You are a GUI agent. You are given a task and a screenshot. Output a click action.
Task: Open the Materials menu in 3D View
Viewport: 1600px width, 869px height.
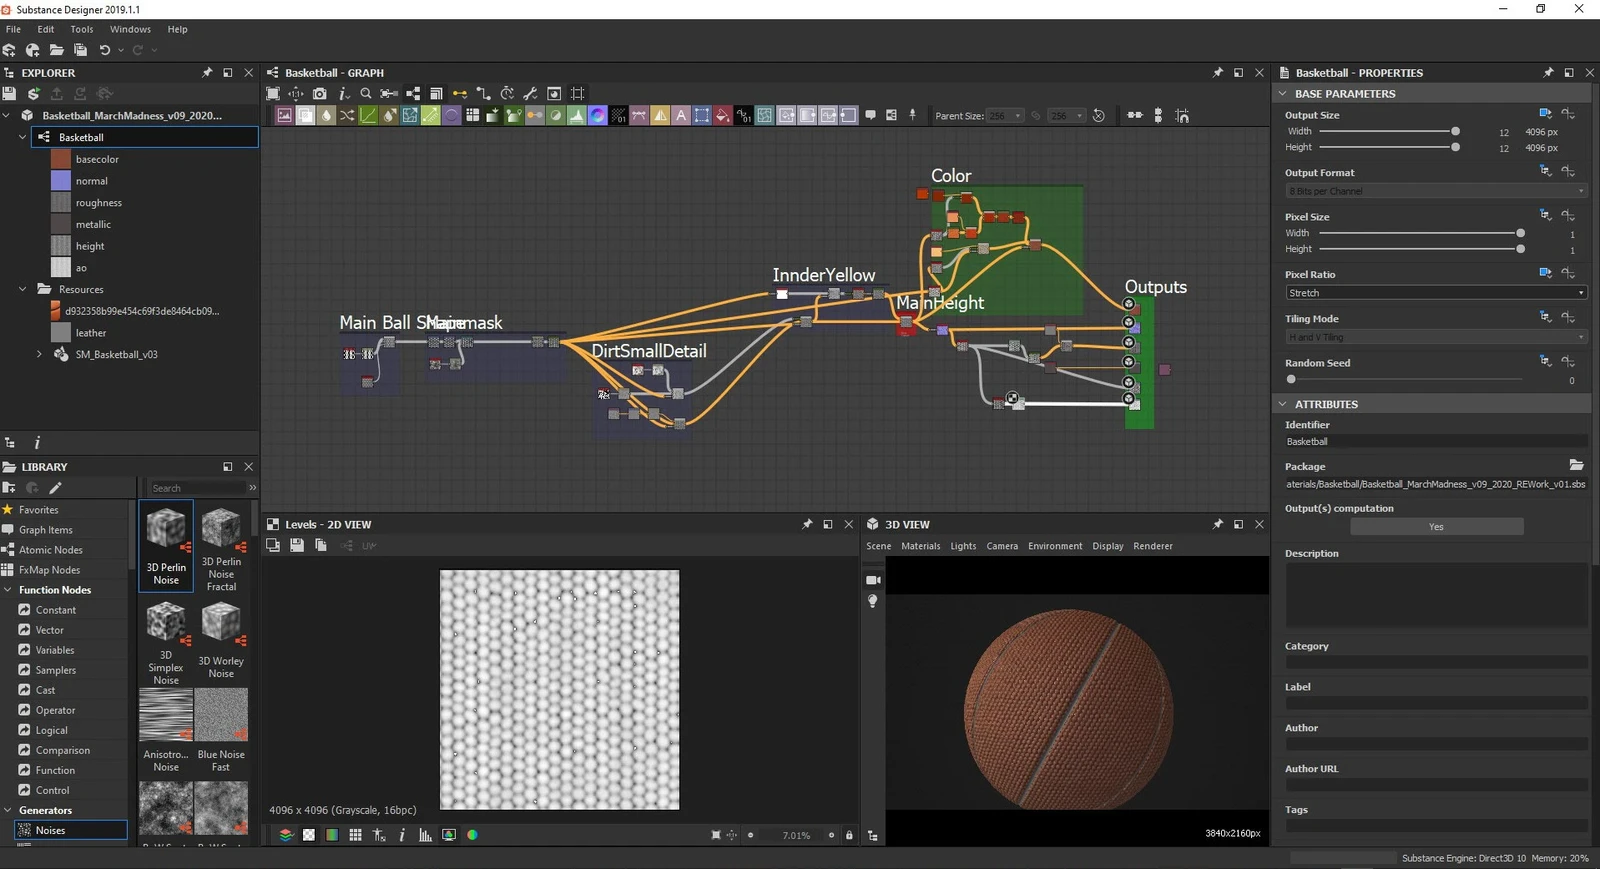pos(920,546)
